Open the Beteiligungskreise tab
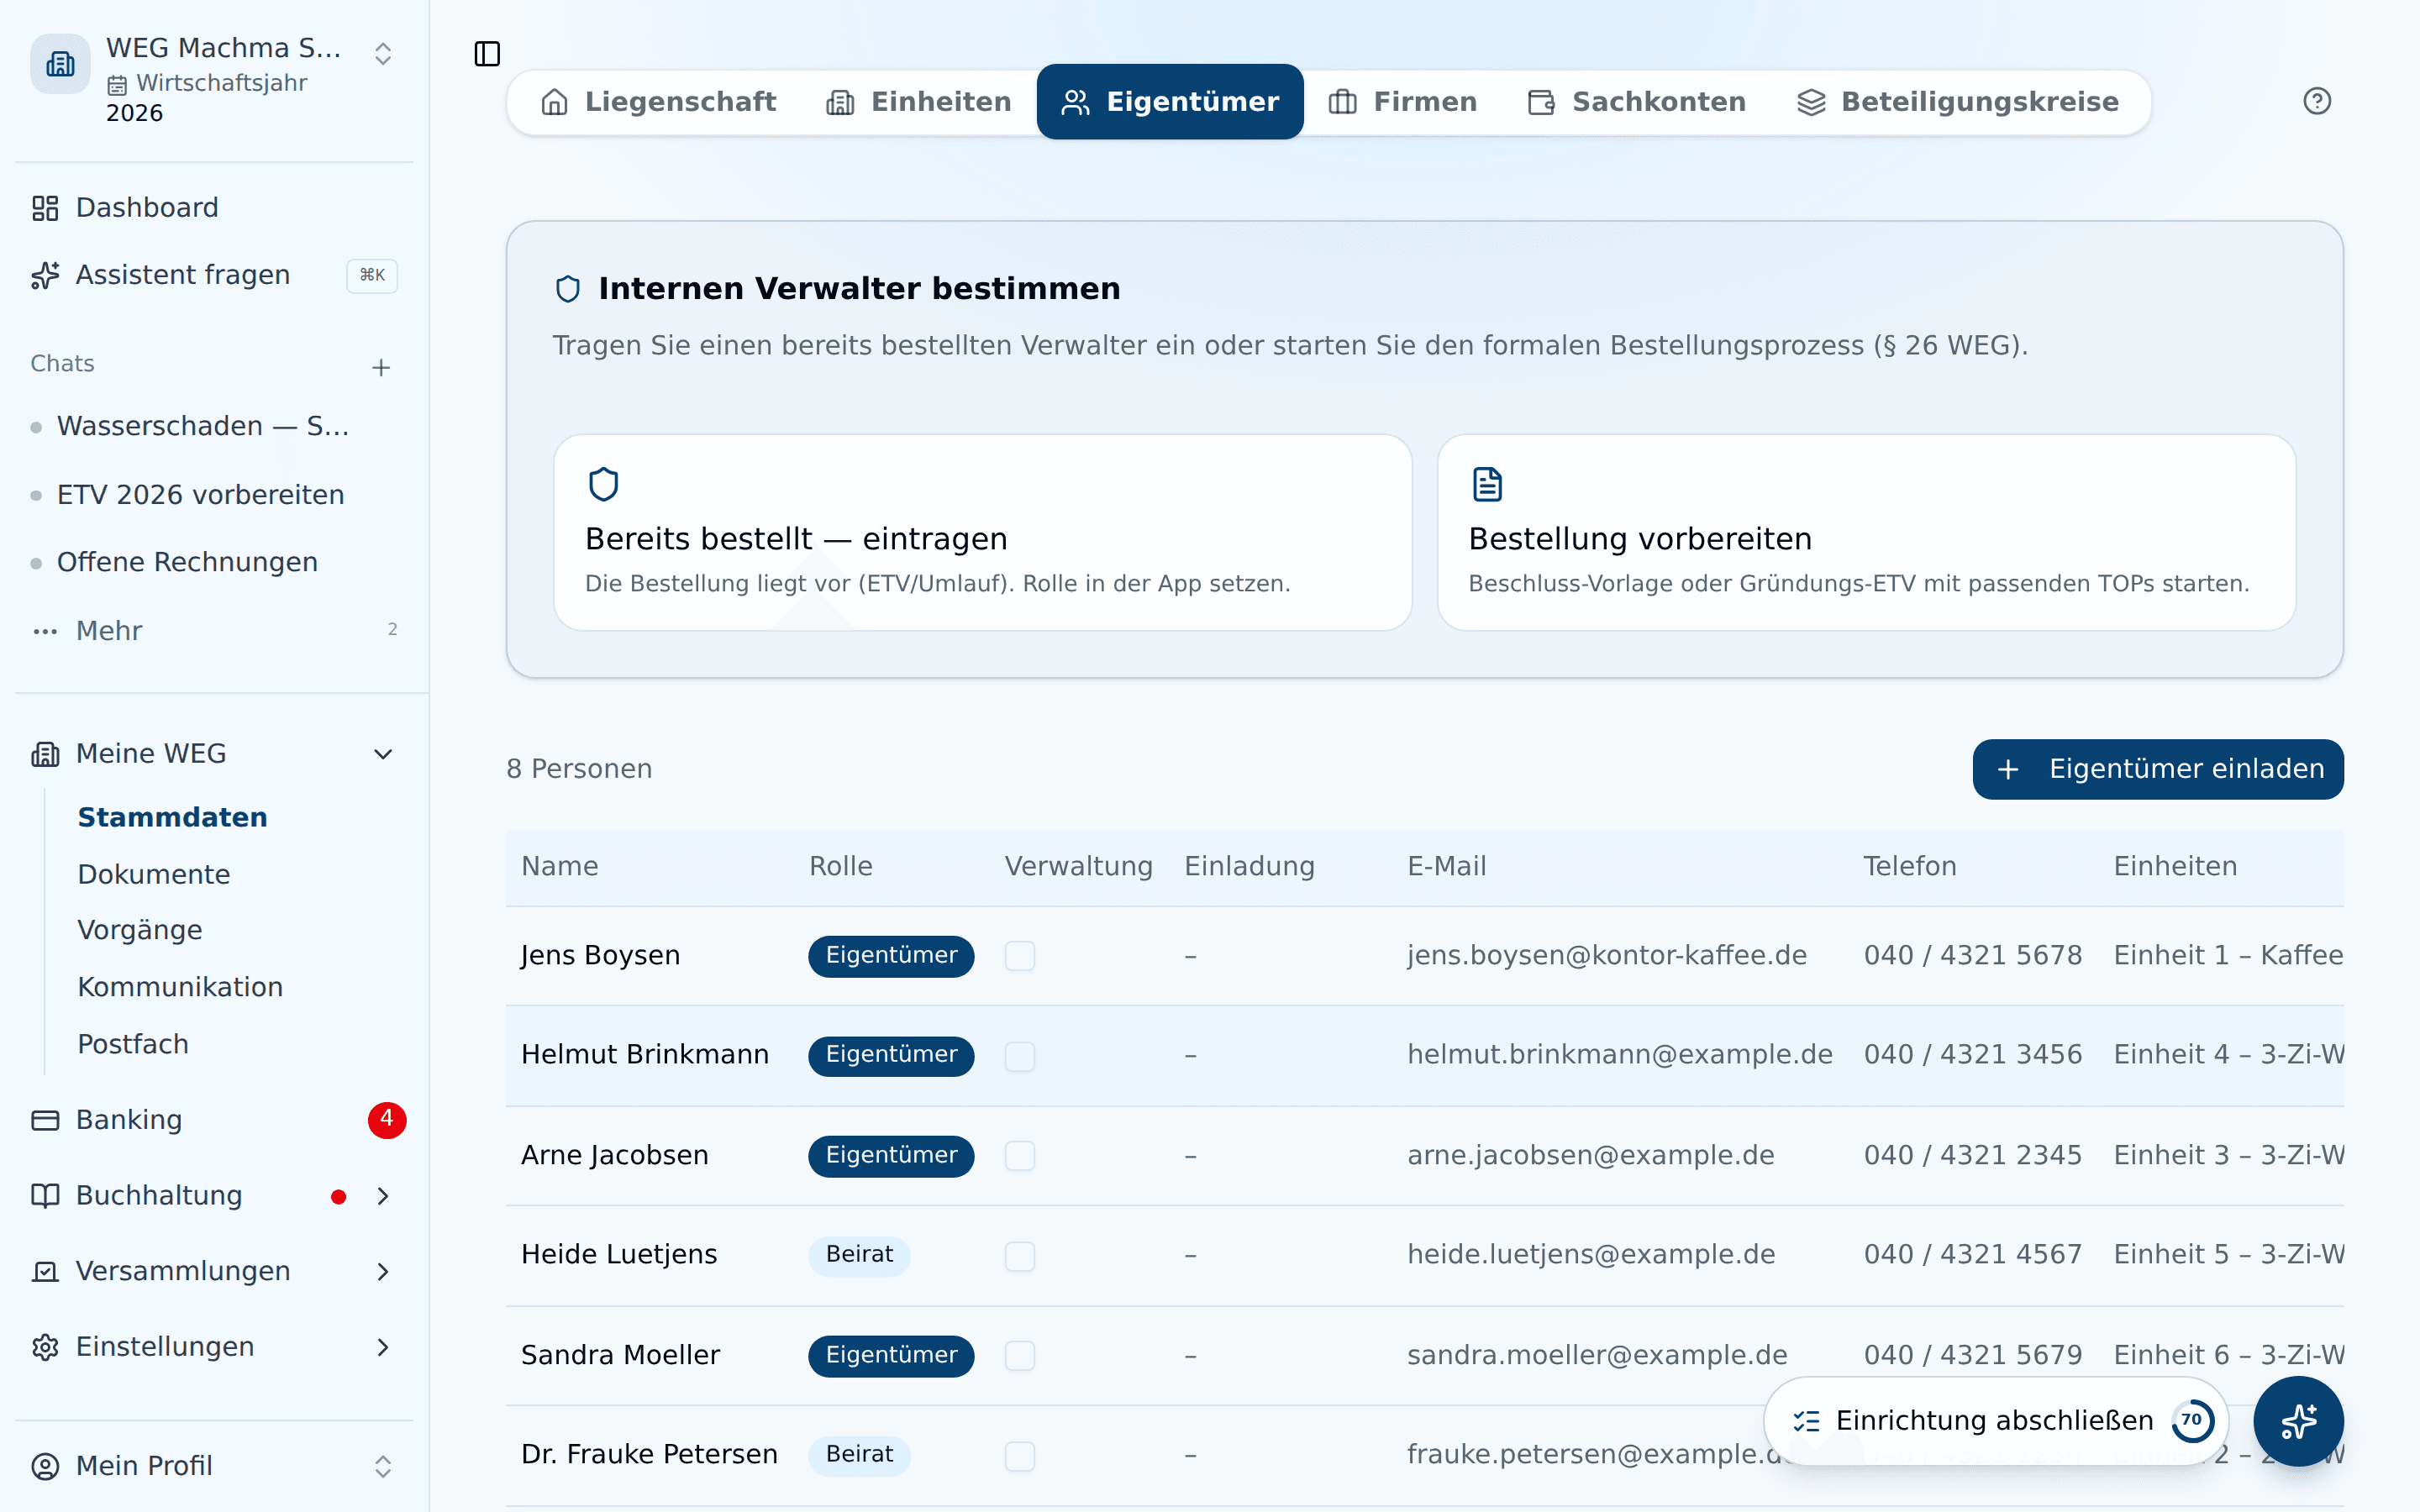The height and width of the screenshot is (1512, 2420). (1957, 102)
